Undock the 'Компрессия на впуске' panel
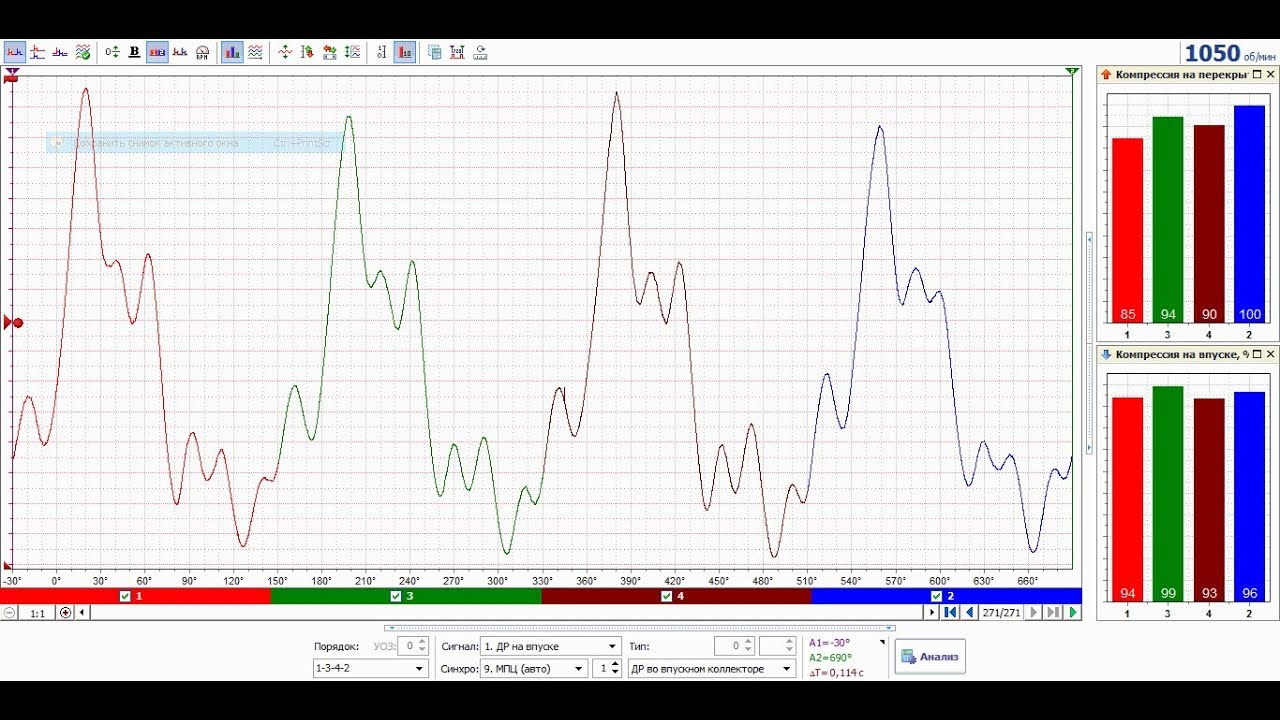This screenshot has height=720, width=1280. click(1257, 355)
